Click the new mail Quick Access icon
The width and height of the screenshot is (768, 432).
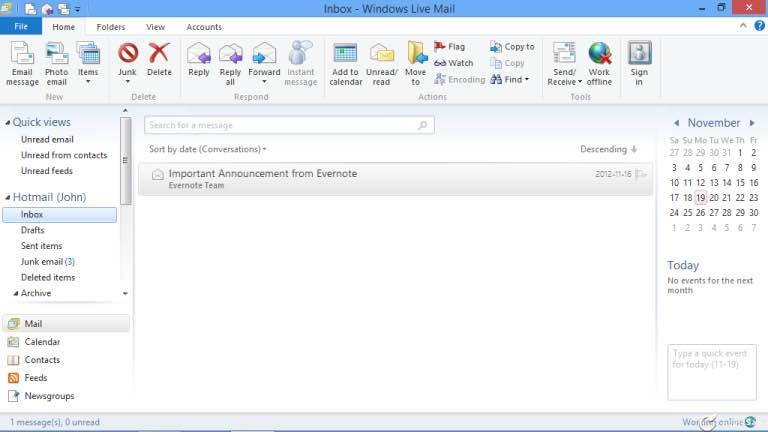click(30, 9)
